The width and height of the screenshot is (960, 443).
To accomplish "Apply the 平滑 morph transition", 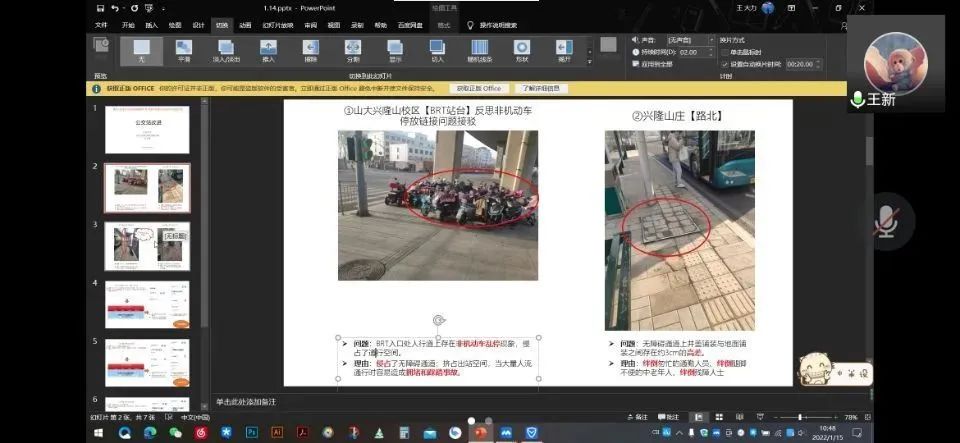I will coord(184,51).
